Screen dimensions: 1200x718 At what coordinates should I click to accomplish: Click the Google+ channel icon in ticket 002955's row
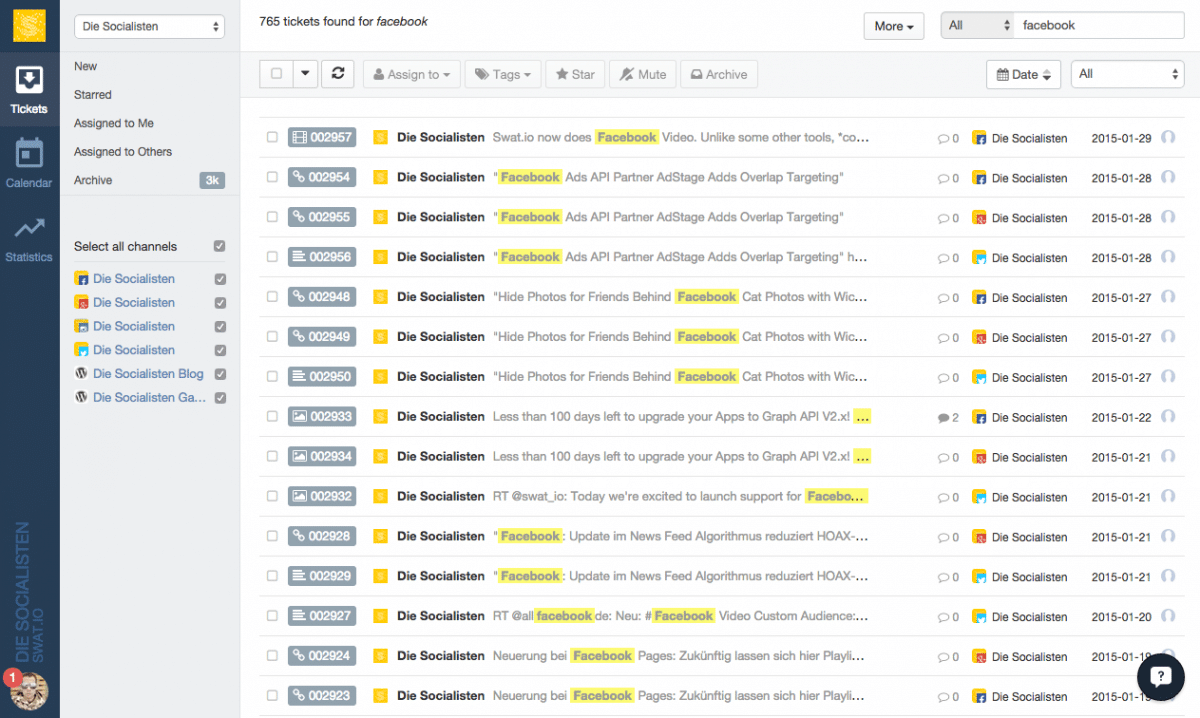[x=981, y=218]
